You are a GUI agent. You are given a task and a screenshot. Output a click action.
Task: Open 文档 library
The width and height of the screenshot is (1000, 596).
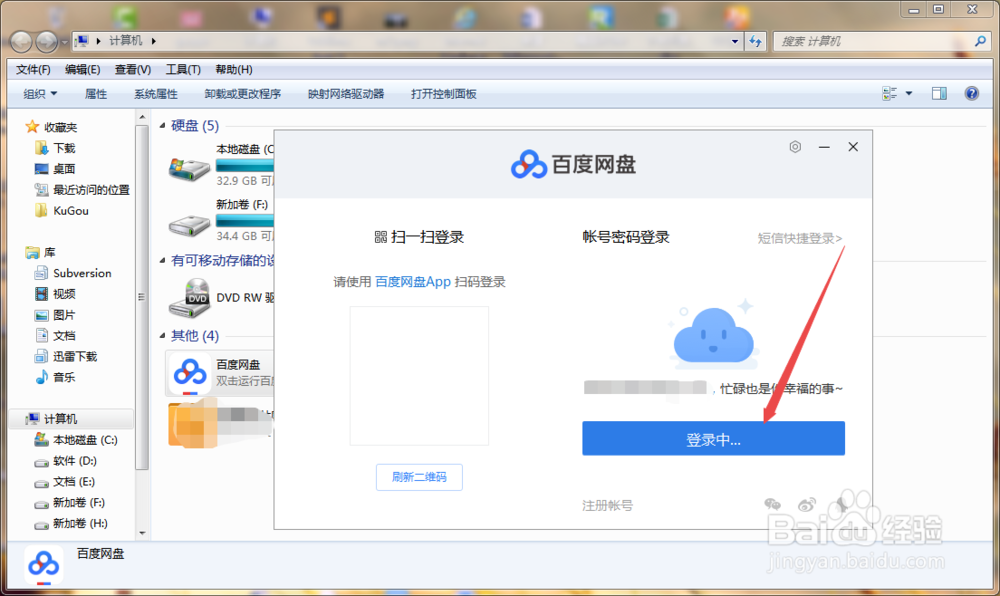coord(64,336)
